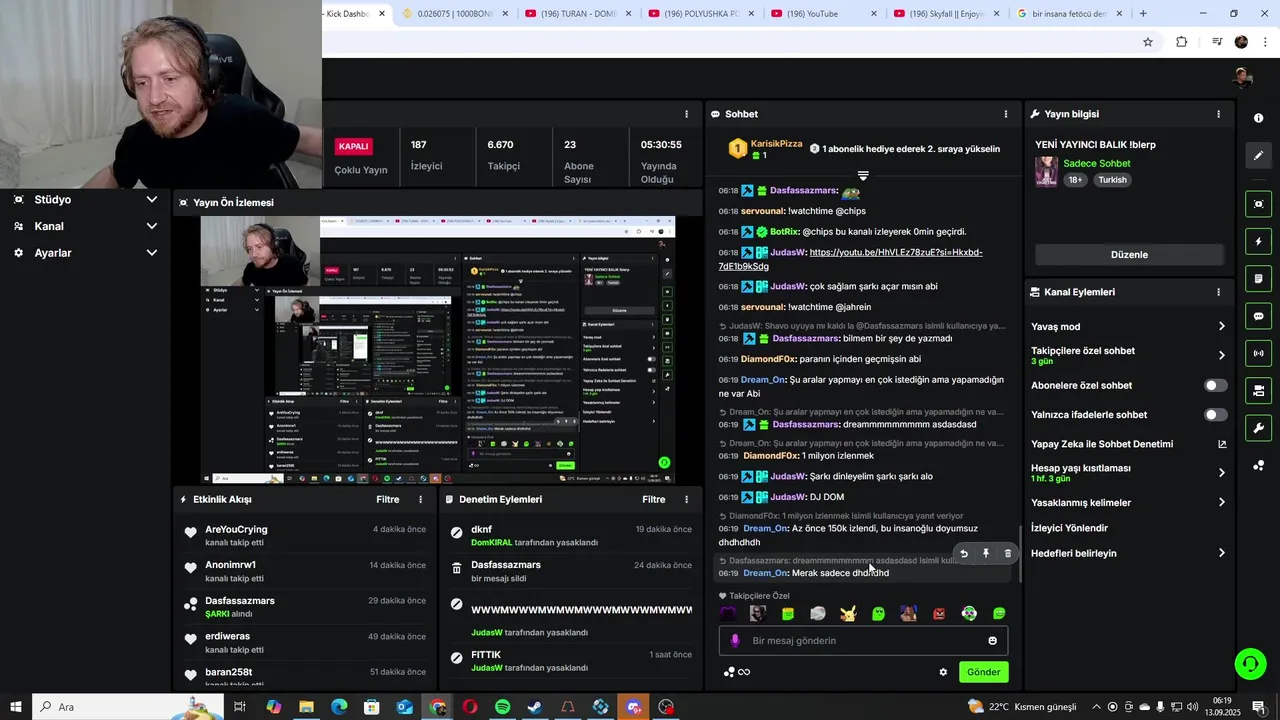Toggle the document panel icon in right sidebar

click(x=1258, y=278)
